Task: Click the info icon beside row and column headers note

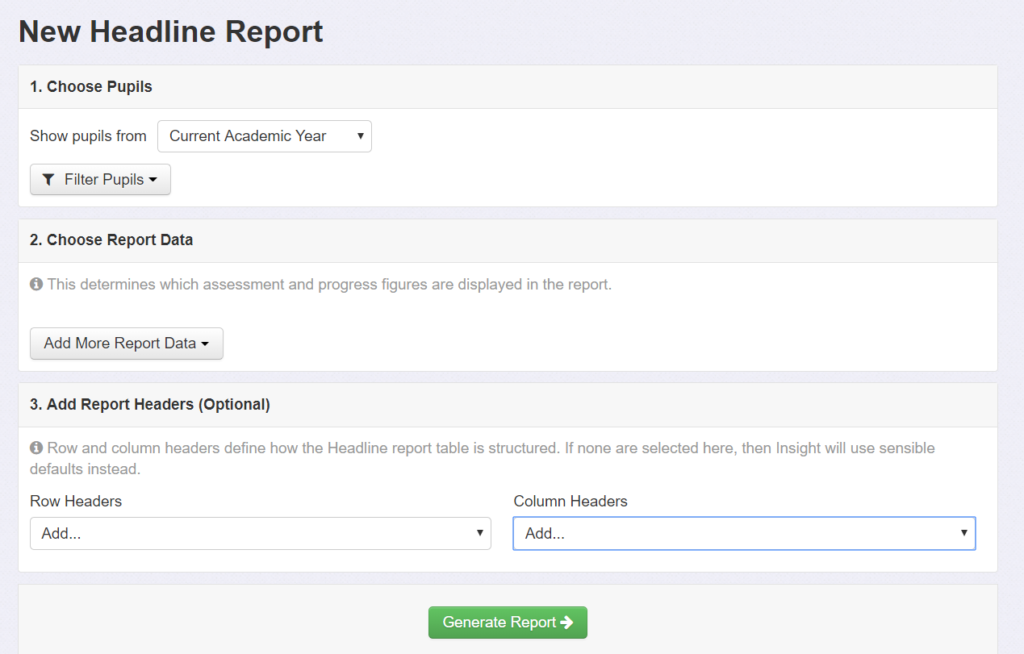Action: pyautogui.click(x=37, y=448)
